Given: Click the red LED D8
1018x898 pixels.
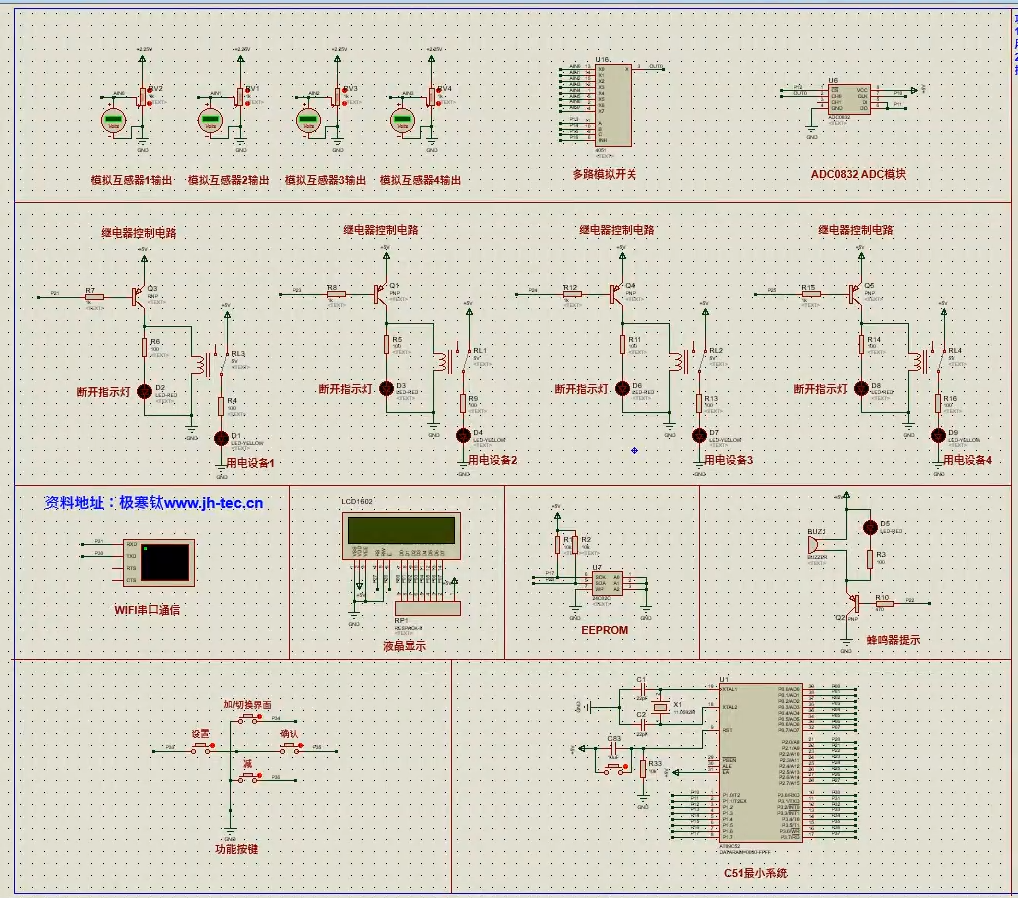Looking at the screenshot, I should point(862,388).
